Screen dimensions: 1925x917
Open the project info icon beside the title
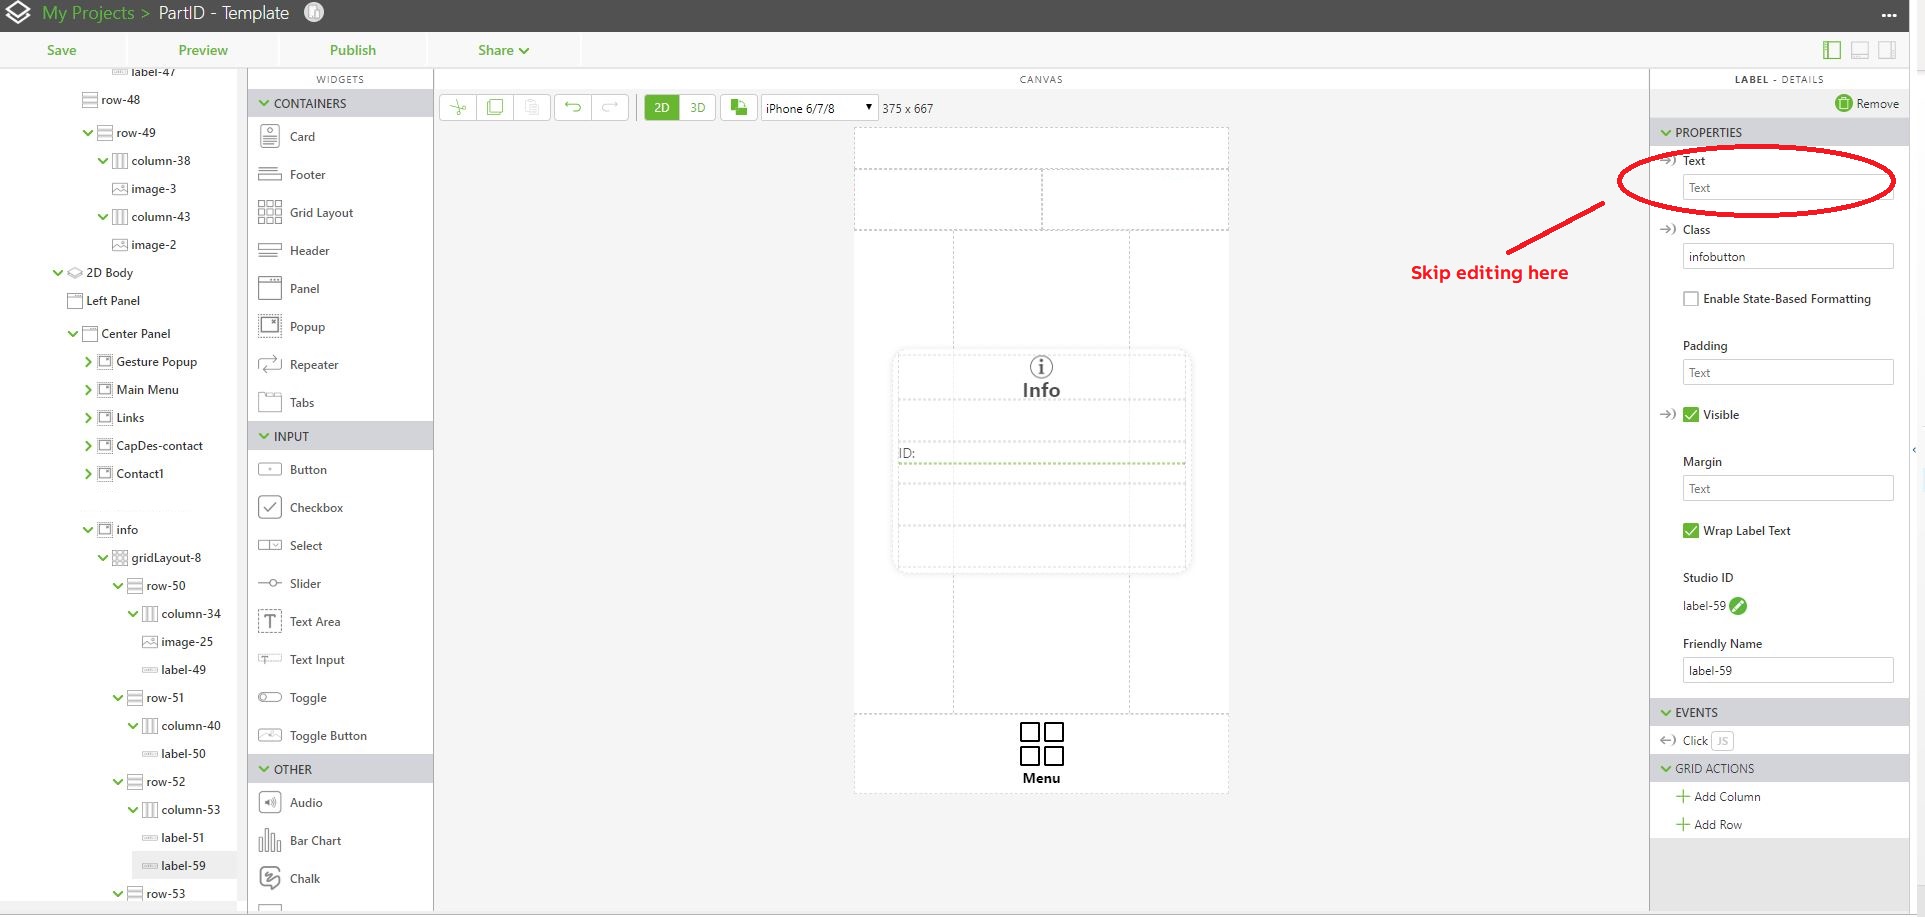point(314,13)
